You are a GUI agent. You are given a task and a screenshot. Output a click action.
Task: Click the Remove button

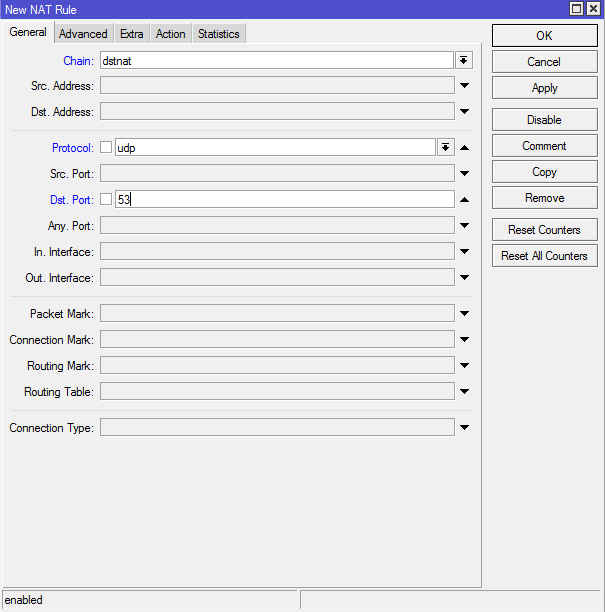(x=544, y=198)
